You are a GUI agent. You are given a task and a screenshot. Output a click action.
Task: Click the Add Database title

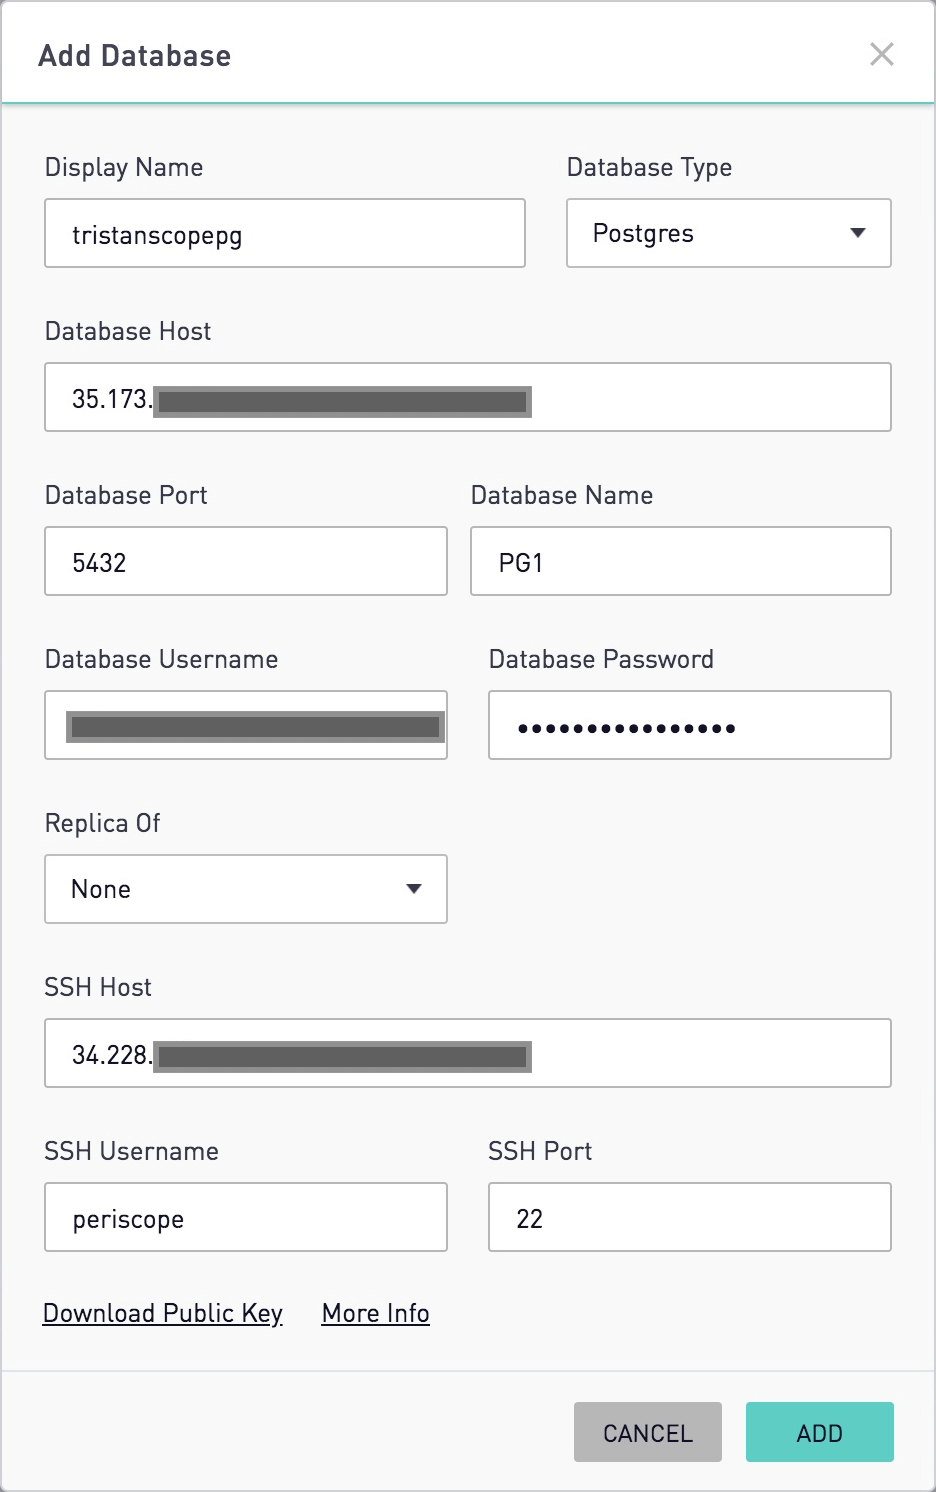[x=135, y=56]
